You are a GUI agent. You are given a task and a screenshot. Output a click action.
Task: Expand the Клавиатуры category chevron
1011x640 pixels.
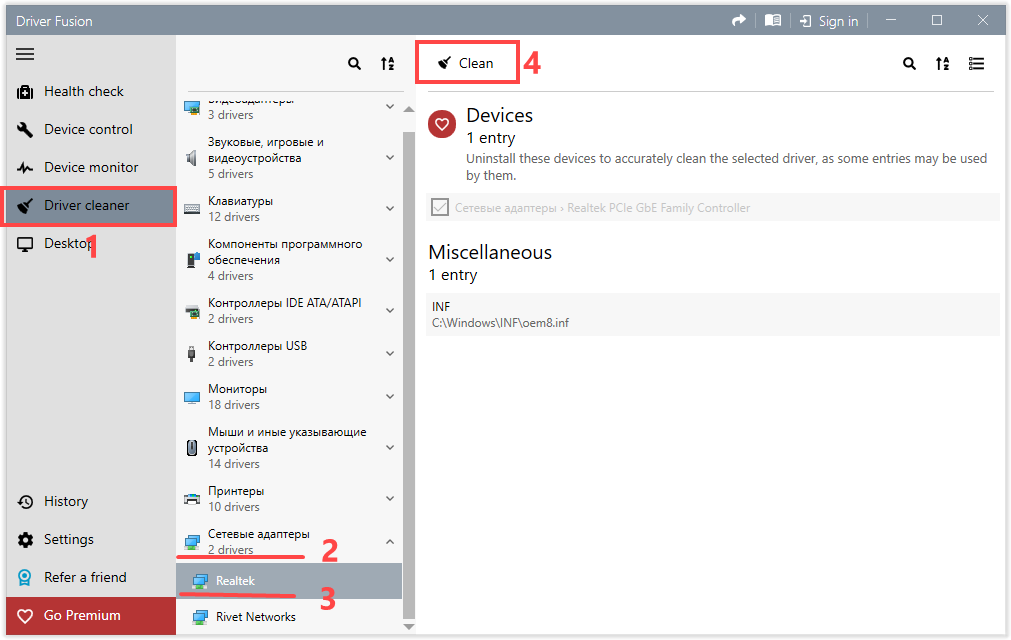(x=390, y=209)
